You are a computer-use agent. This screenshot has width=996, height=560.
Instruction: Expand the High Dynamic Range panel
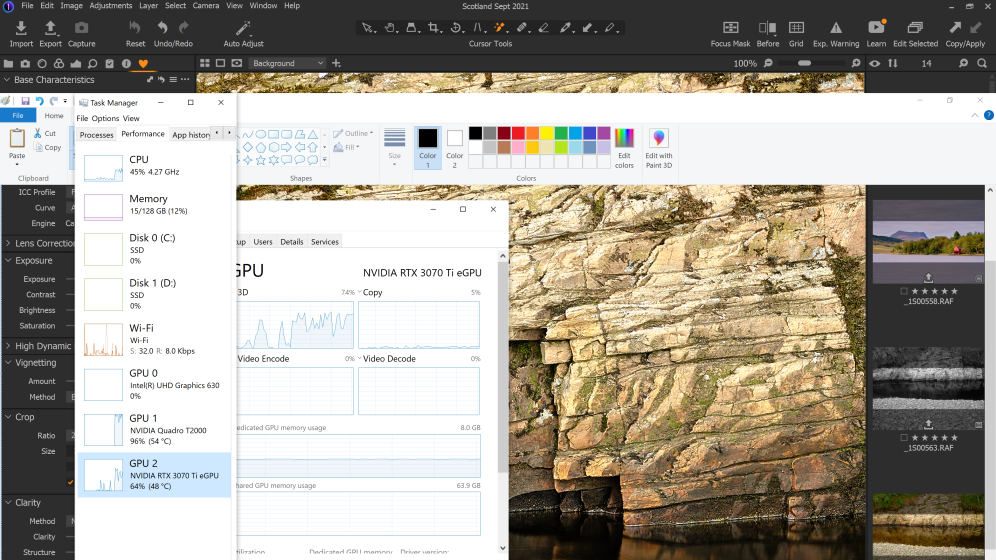pyautogui.click(x=8, y=346)
